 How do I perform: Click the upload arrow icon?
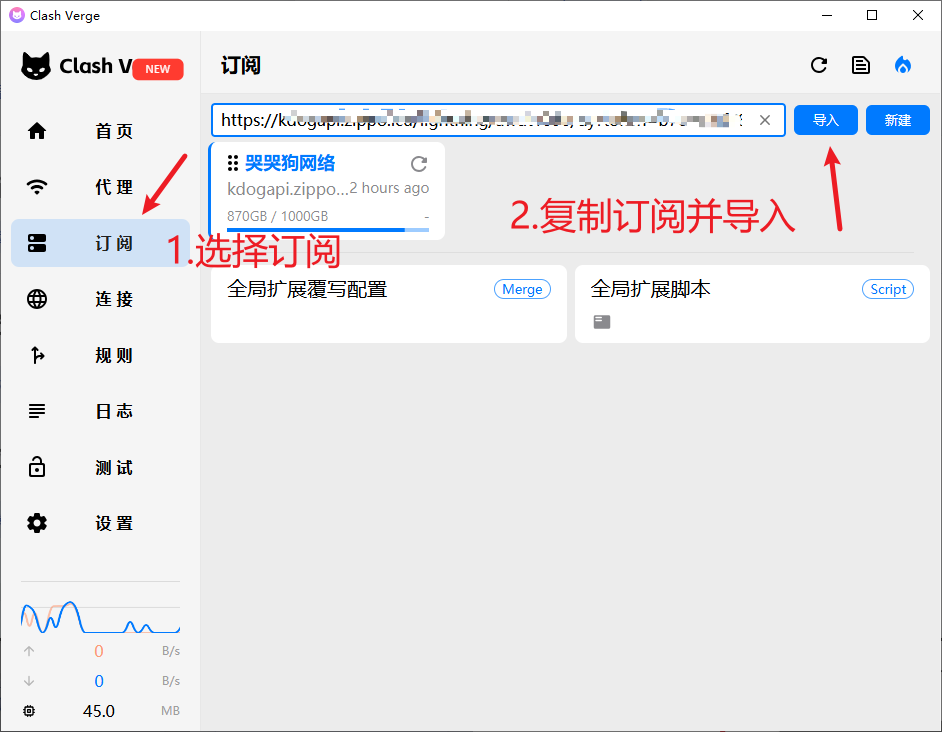(x=29, y=651)
